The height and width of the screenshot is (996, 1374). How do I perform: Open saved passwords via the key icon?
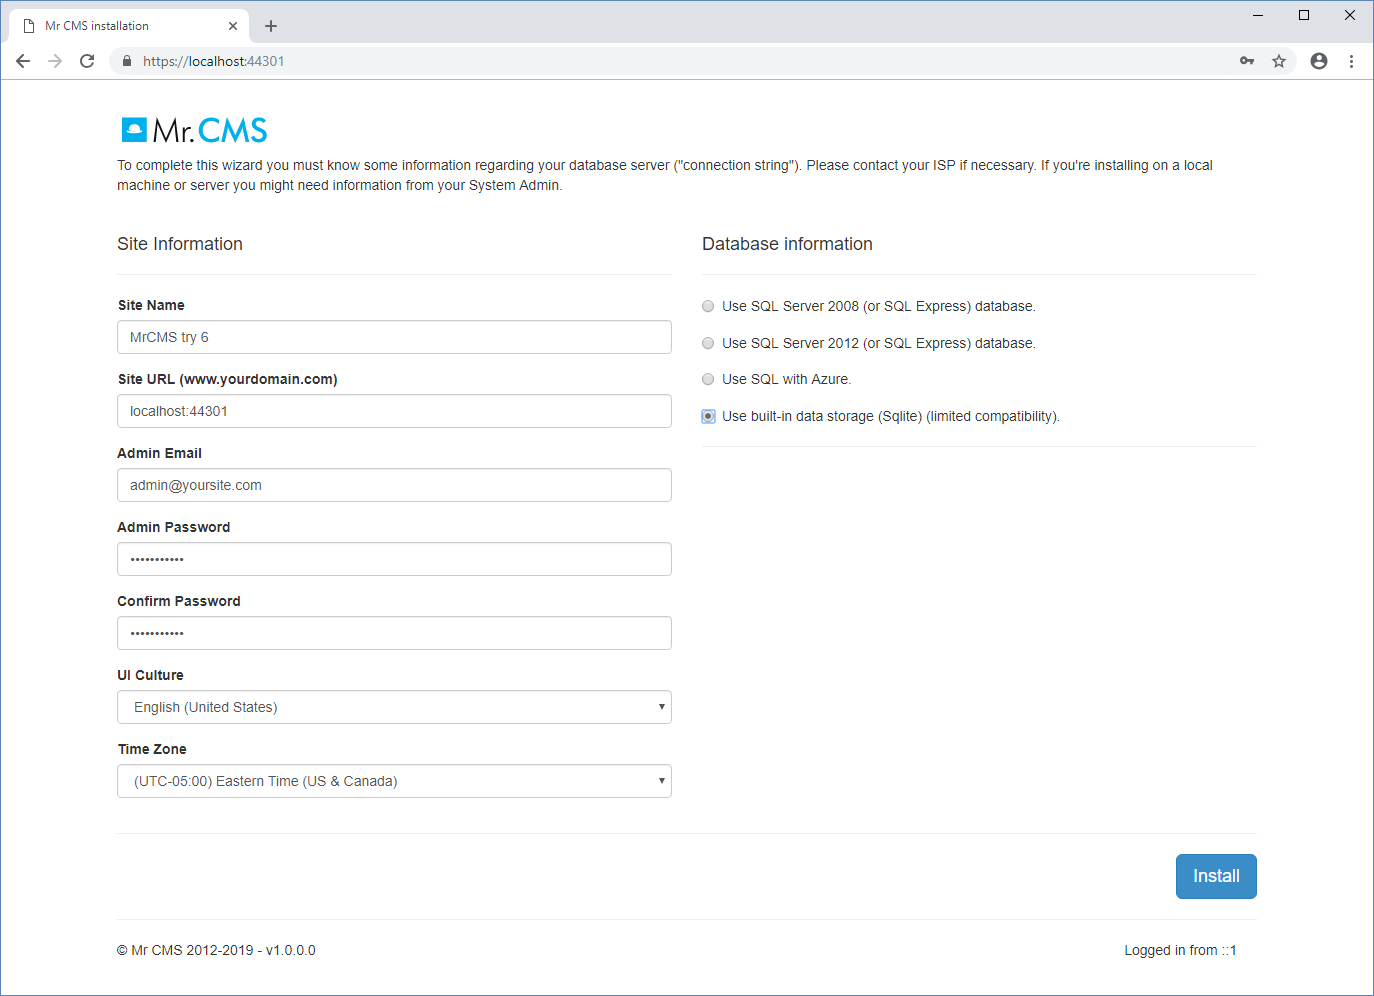1247,61
